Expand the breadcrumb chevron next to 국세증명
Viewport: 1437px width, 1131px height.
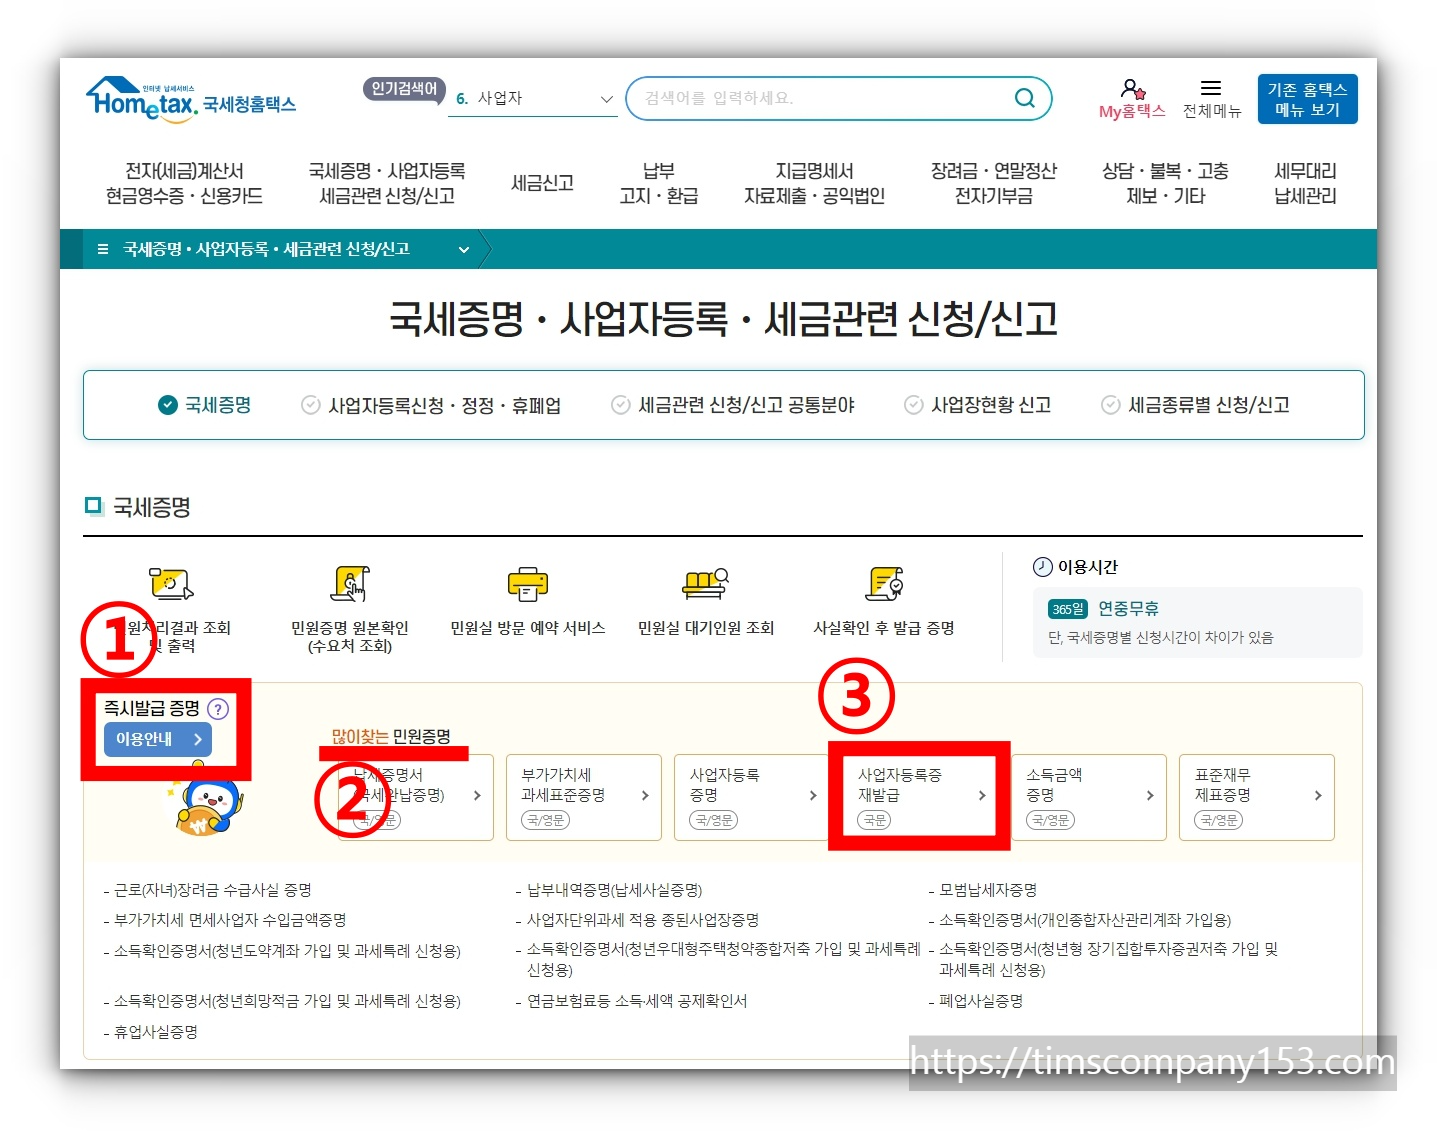(463, 249)
